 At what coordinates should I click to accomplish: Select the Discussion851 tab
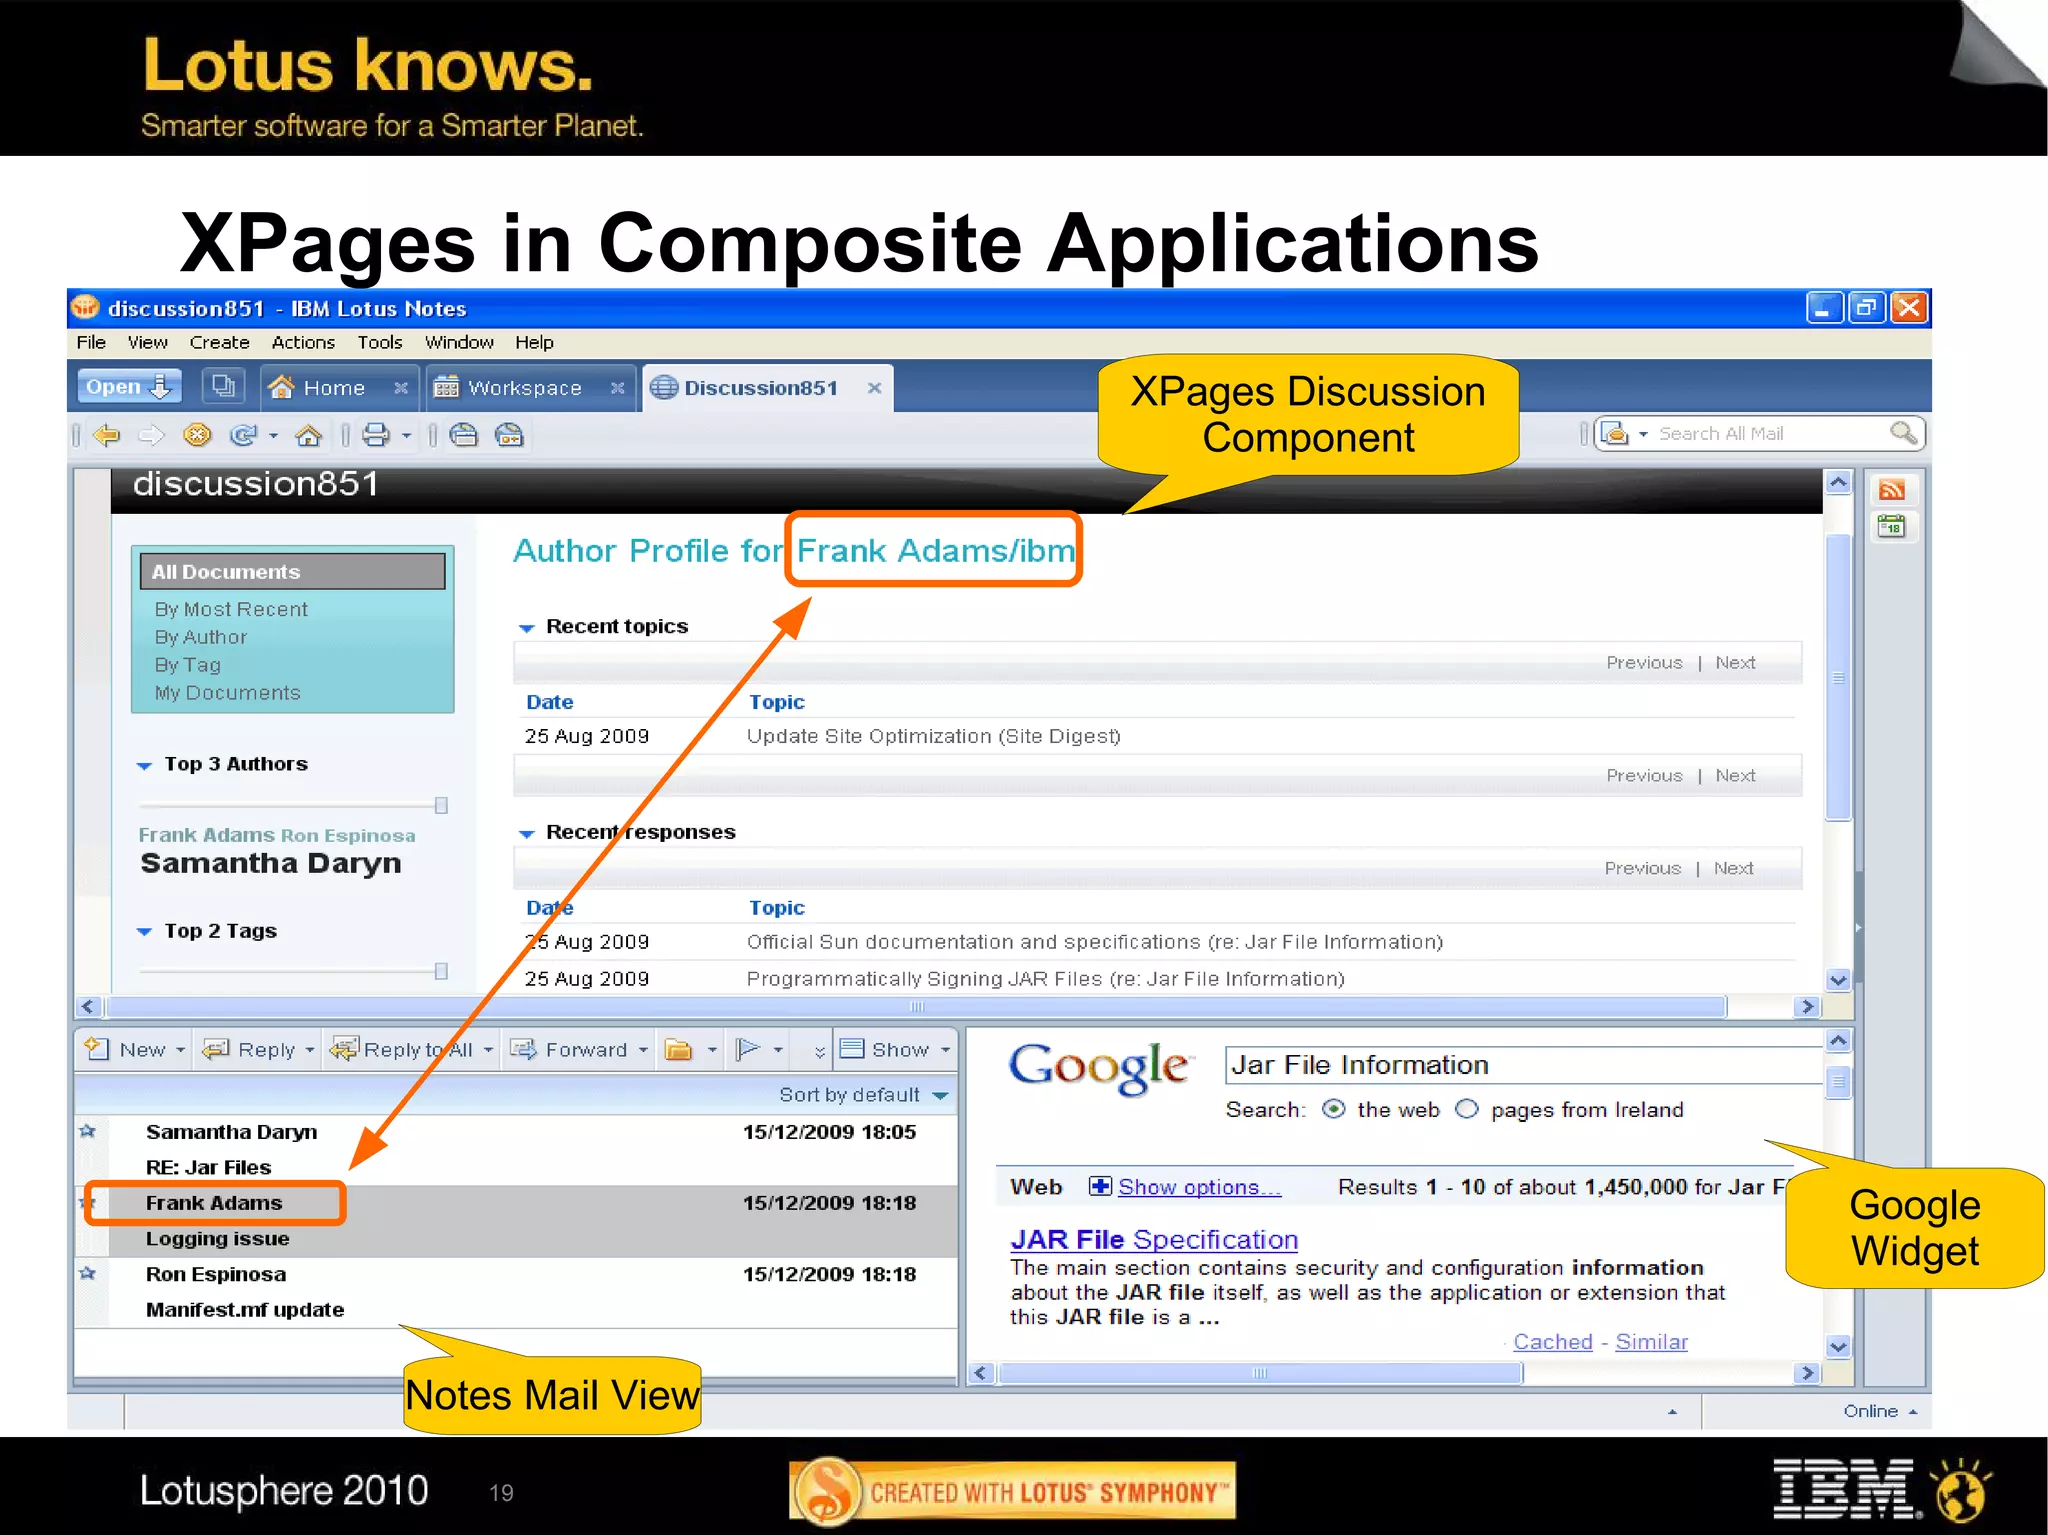tap(761, 388)
